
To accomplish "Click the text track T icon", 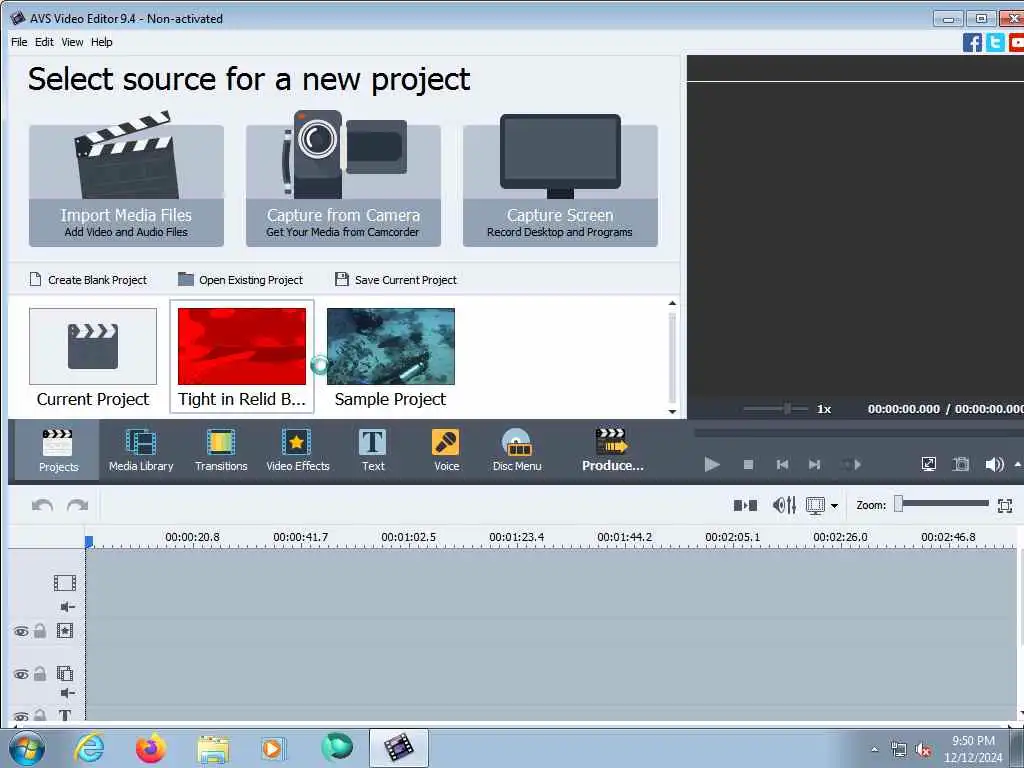I will coord(65,715).
